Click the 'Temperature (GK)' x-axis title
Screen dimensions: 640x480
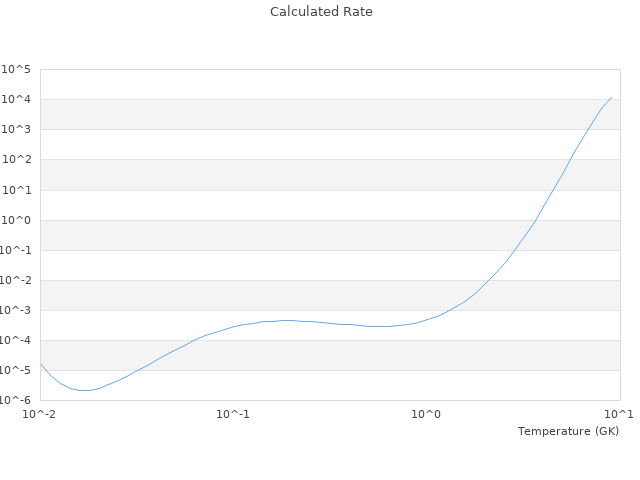(x=568, y=431)
